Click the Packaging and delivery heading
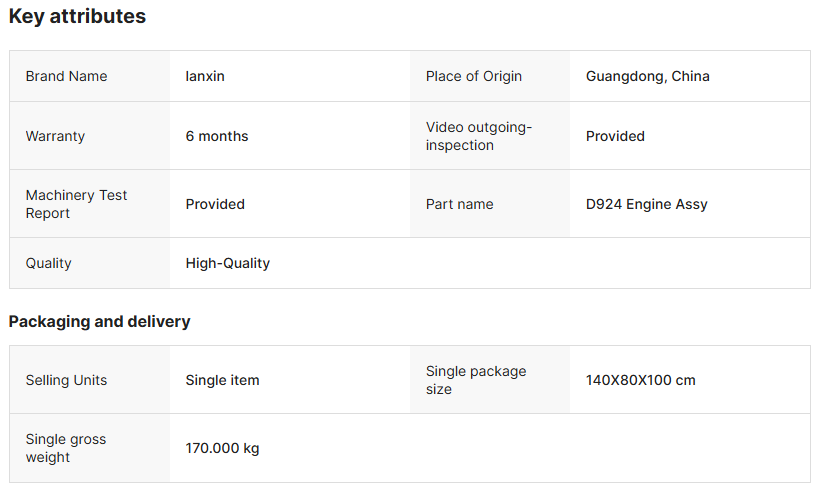822x489 pixels. (99, 322)
